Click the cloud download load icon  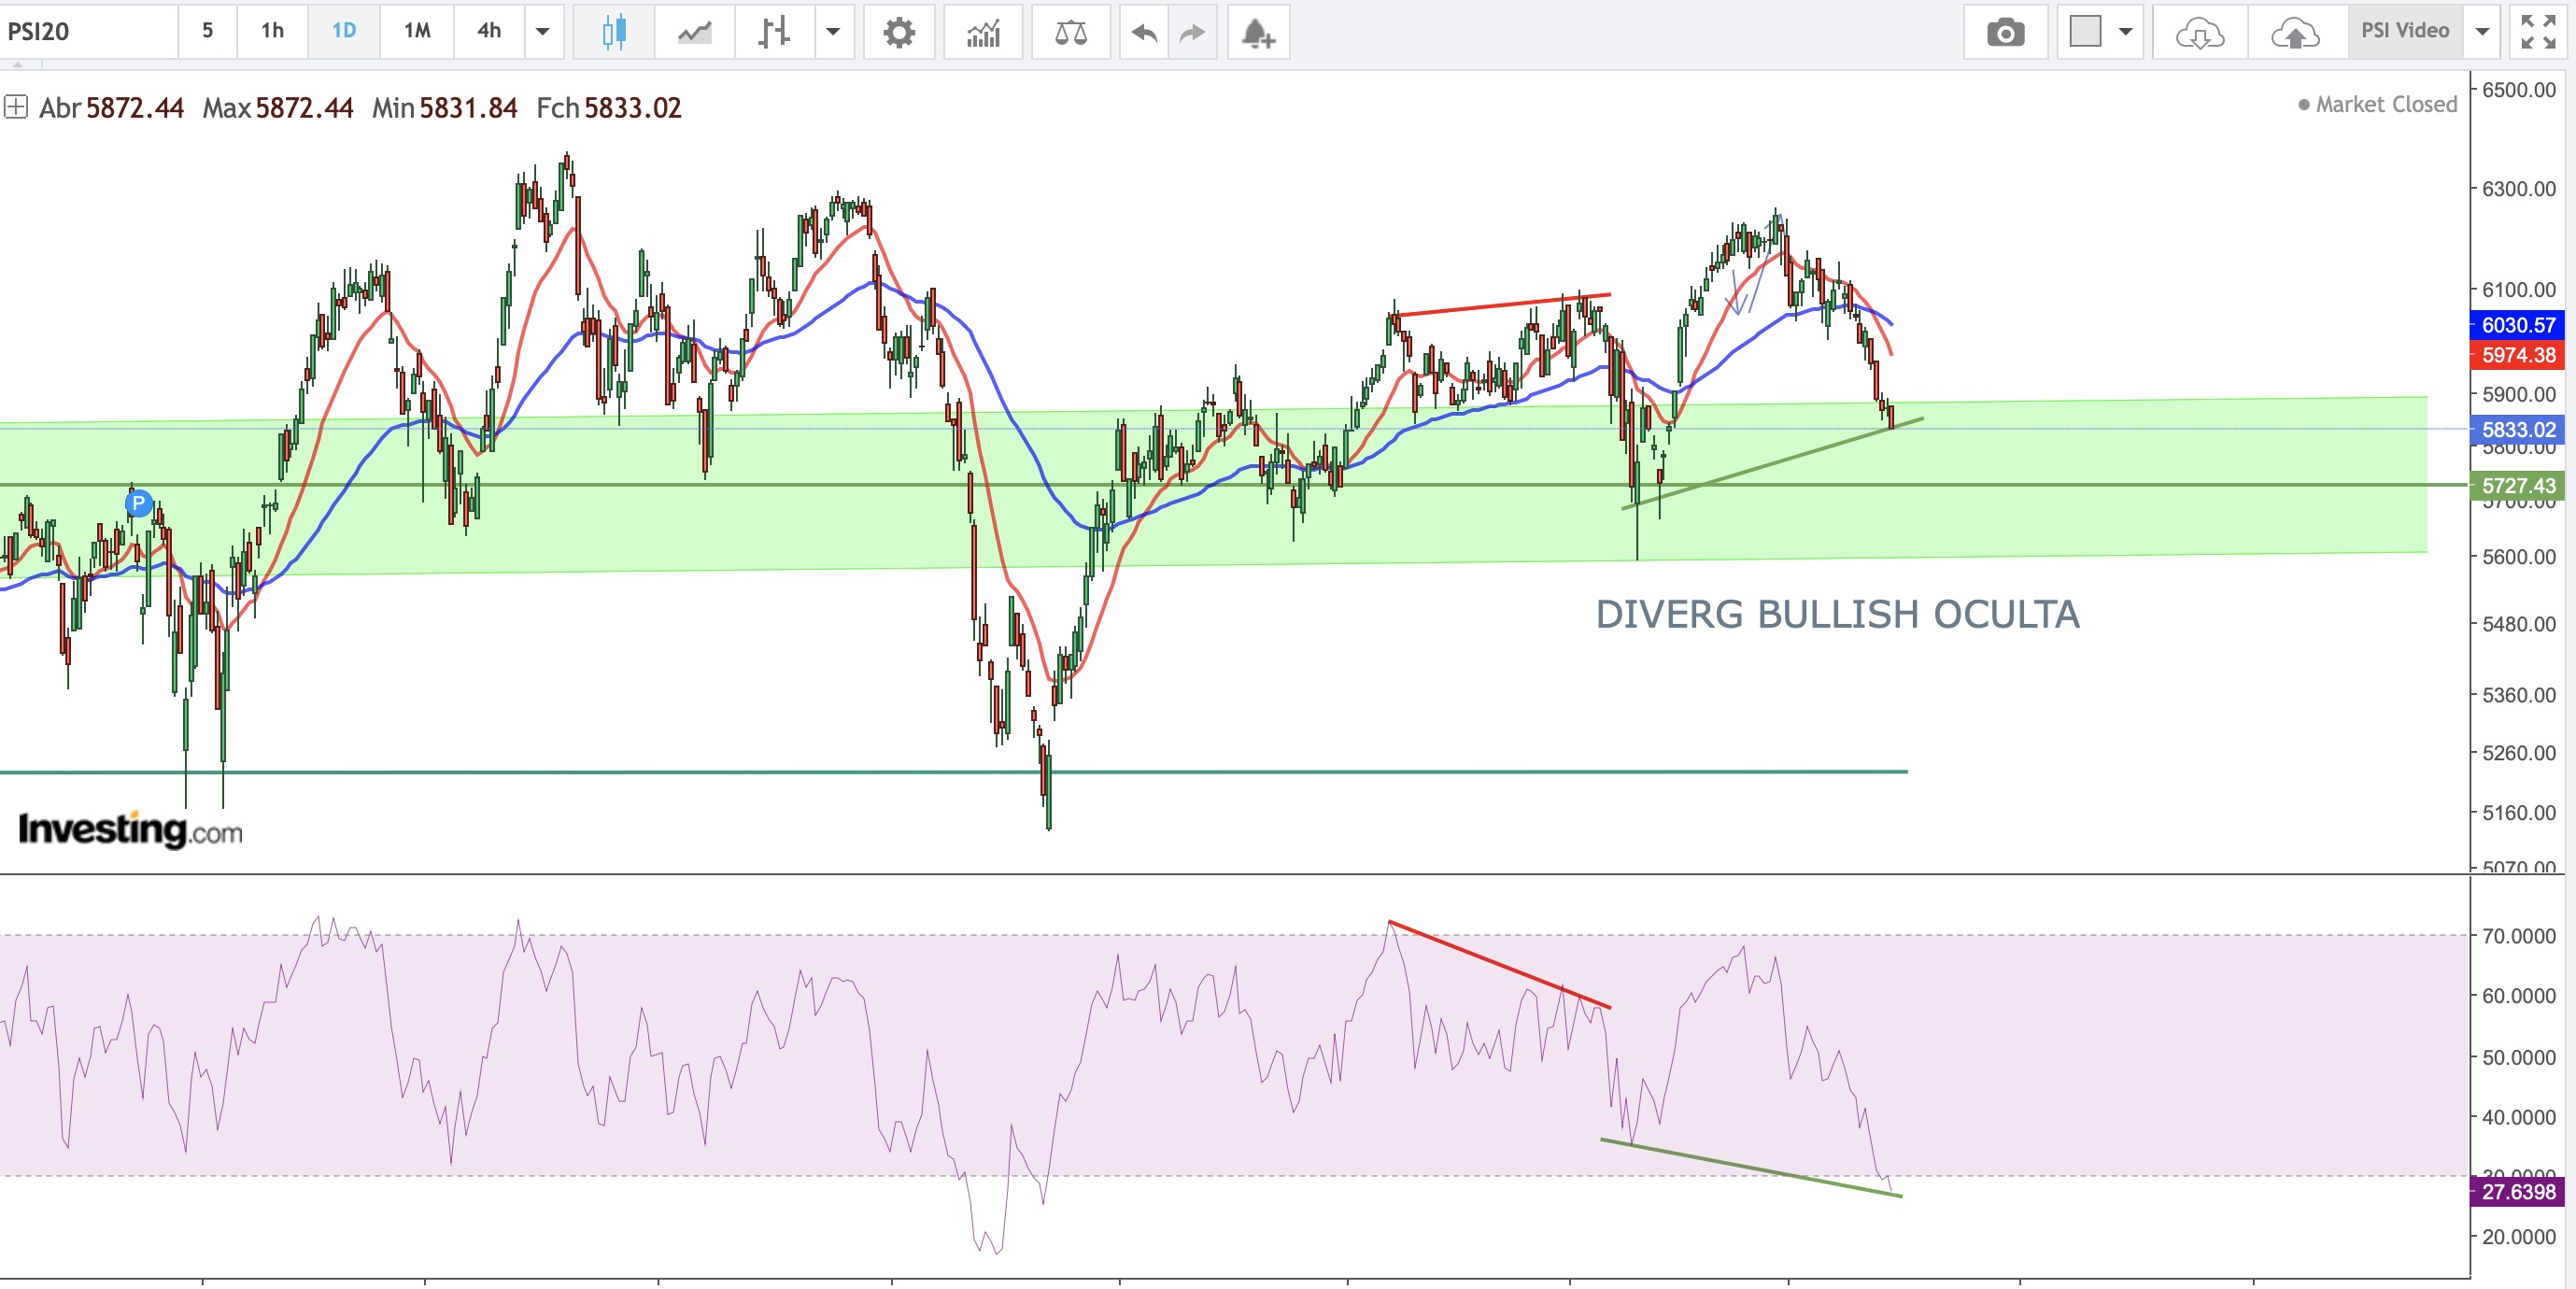pyautogui.click(x=2200, y=32)
